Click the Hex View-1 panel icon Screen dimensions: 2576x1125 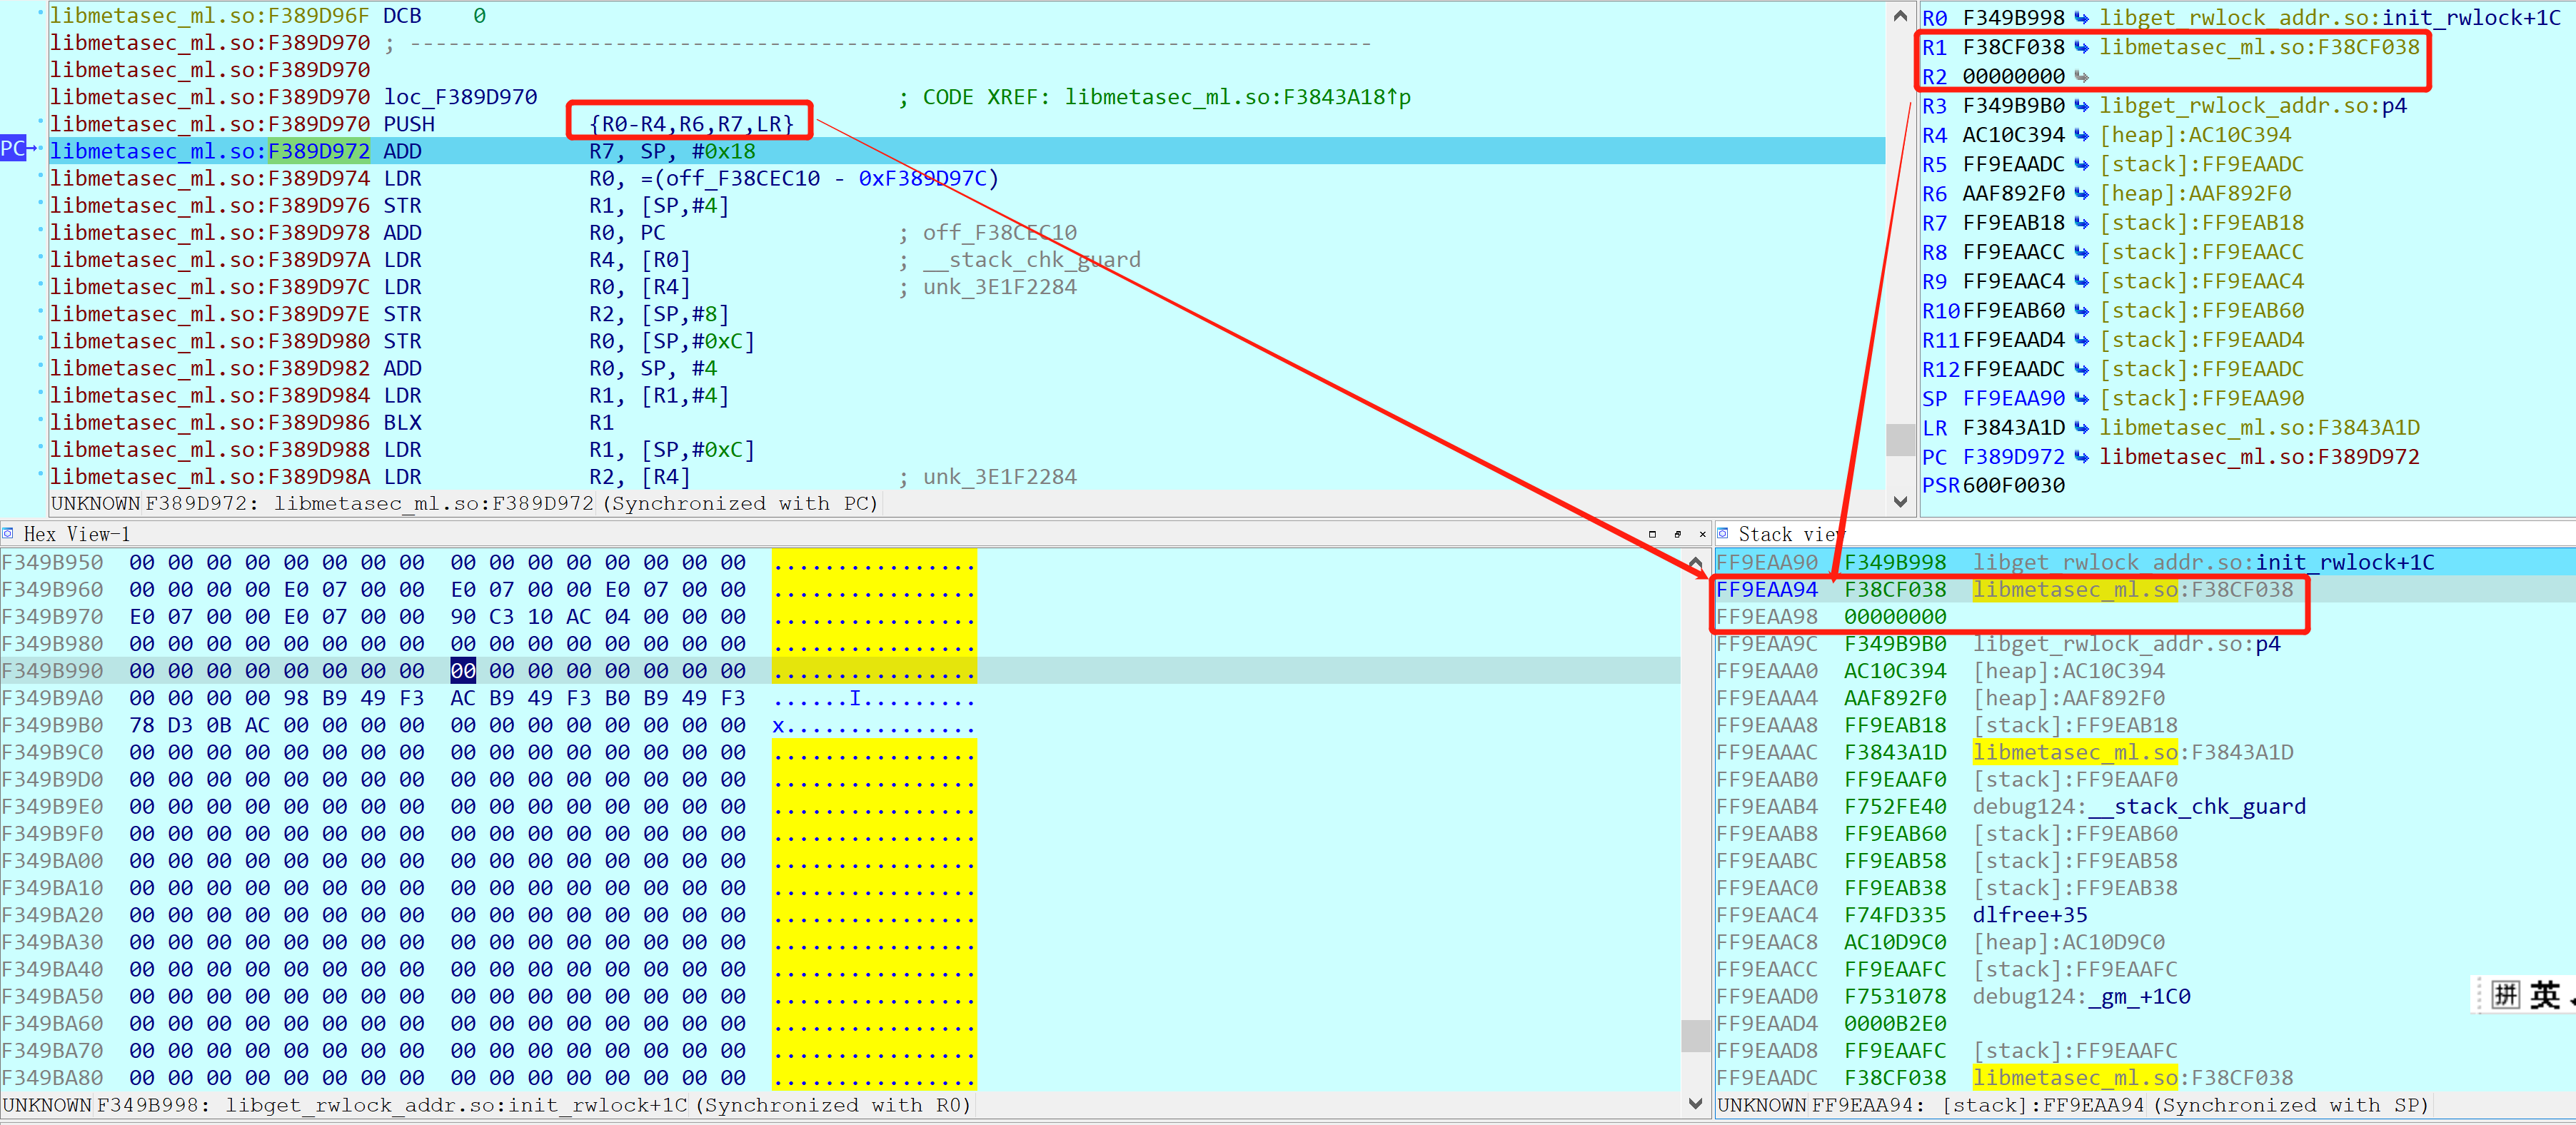pos(9,534)
